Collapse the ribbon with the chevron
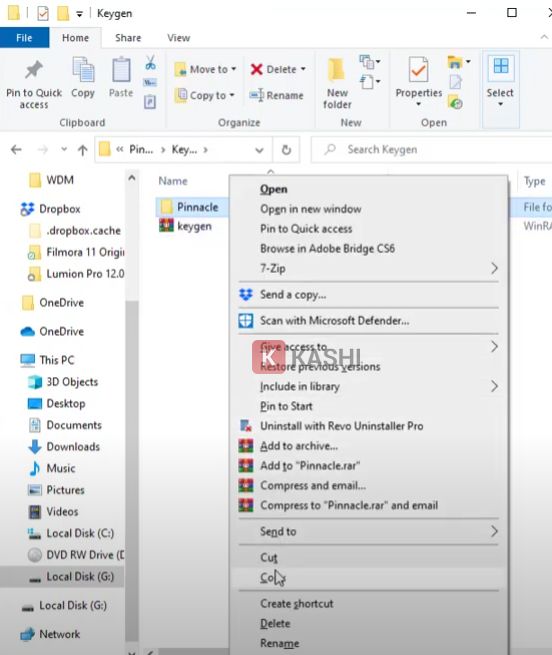Image resolution: width=552 pixels, height=655 pixels. 544,37
